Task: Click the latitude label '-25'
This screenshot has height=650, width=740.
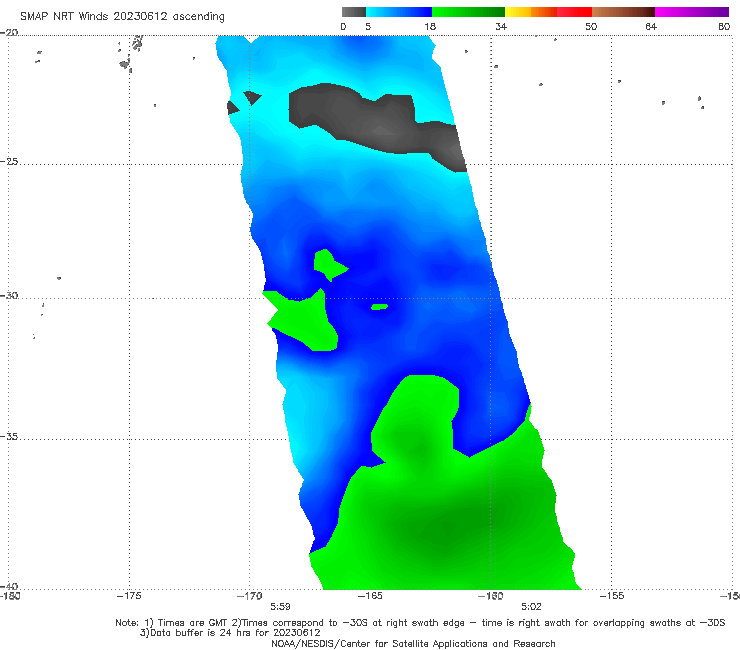Action: pyautogui.click(x=9, y=161)
